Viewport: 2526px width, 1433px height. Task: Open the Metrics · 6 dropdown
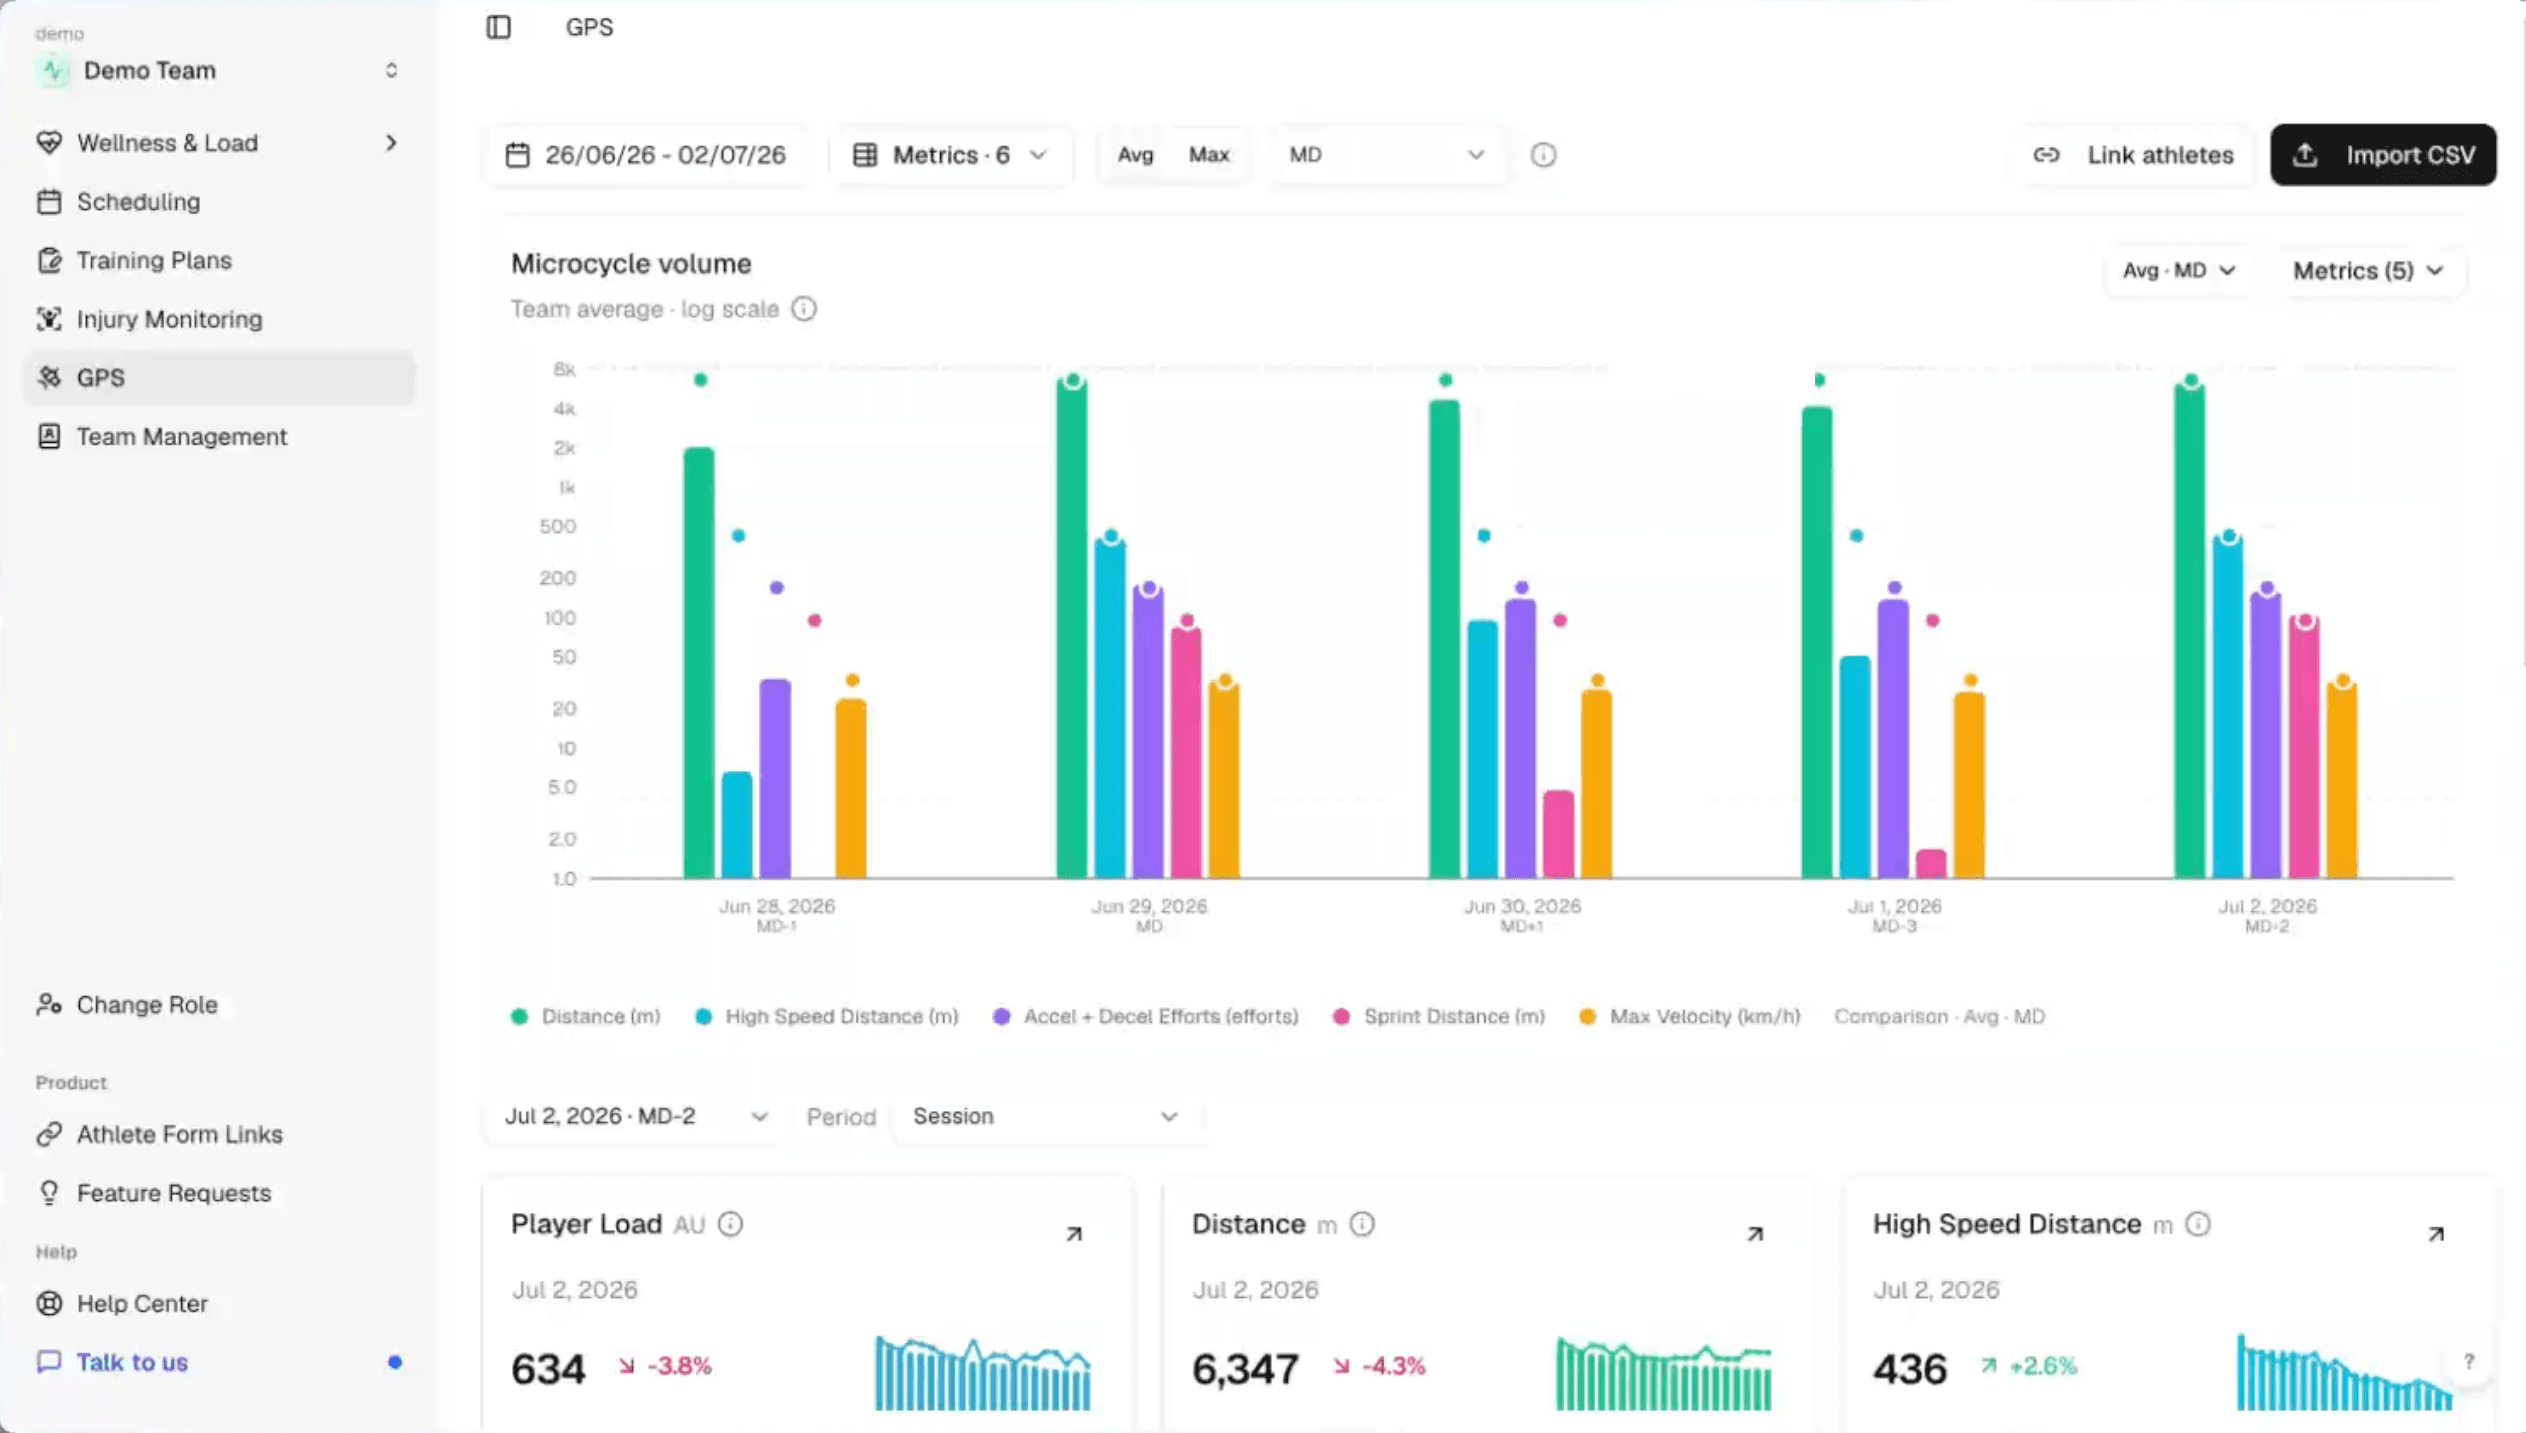pyautogui.click(x=950, y=155)
